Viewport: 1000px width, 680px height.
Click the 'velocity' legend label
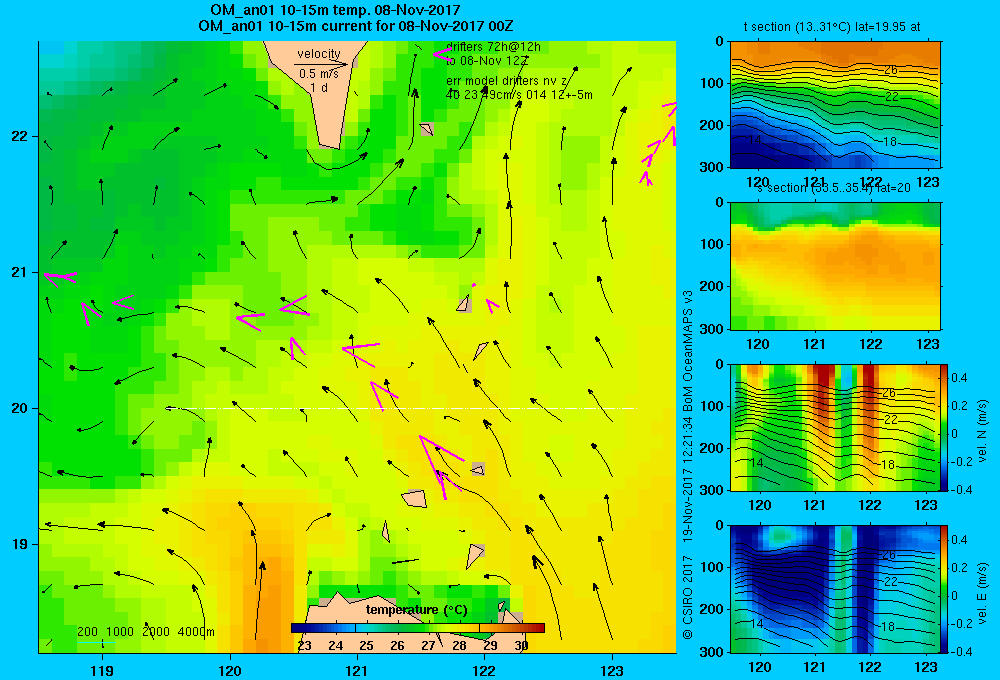click(319, 54)
